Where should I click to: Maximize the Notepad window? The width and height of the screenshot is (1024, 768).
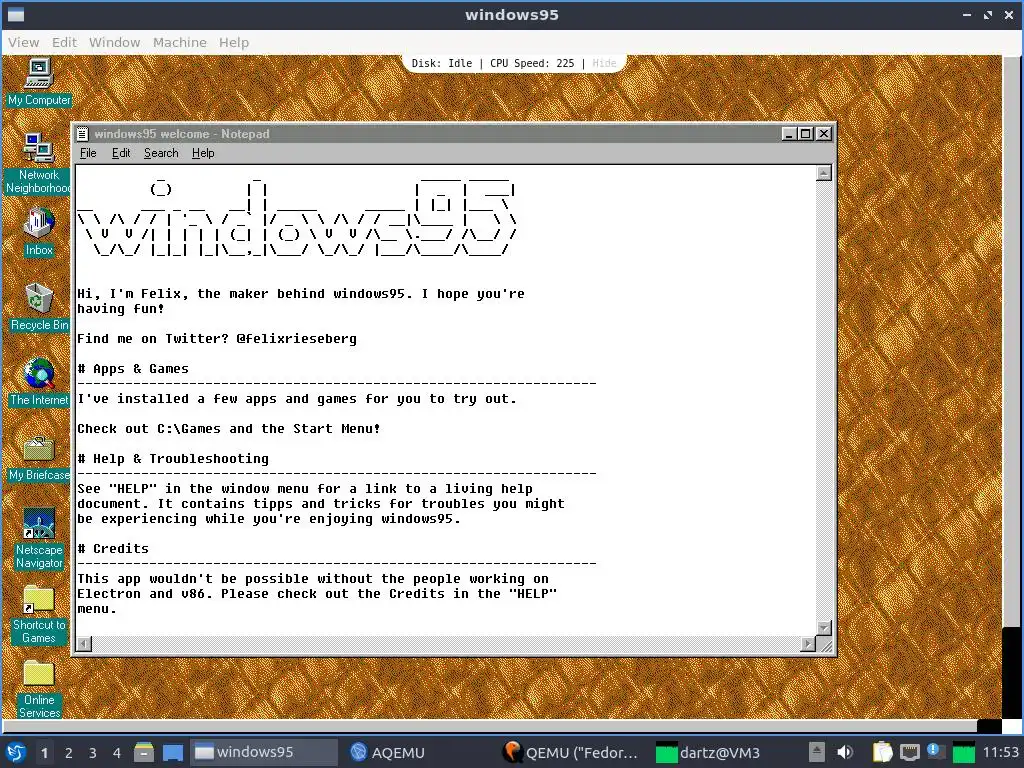point(807,134)
